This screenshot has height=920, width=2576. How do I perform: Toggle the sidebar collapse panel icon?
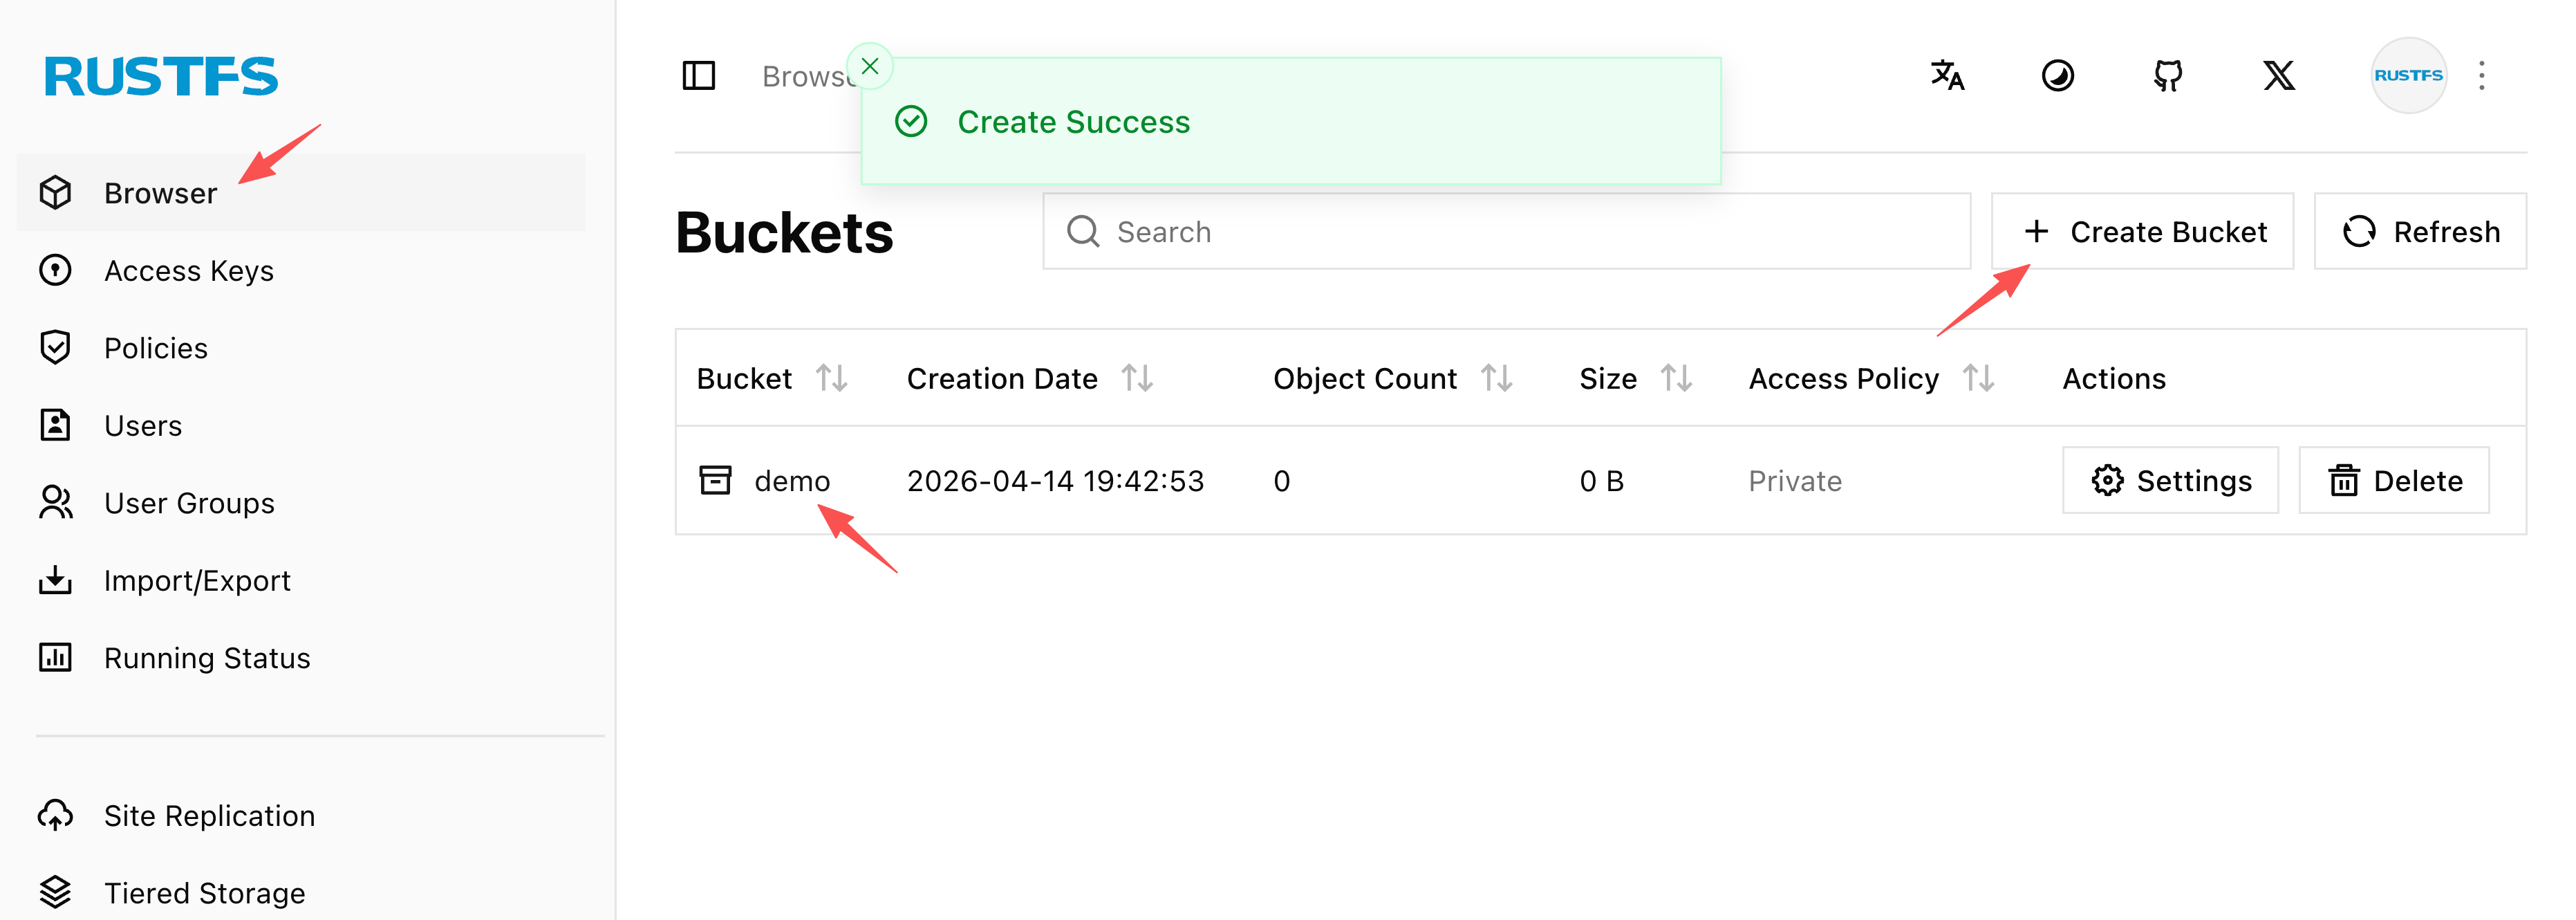(698, 76)
